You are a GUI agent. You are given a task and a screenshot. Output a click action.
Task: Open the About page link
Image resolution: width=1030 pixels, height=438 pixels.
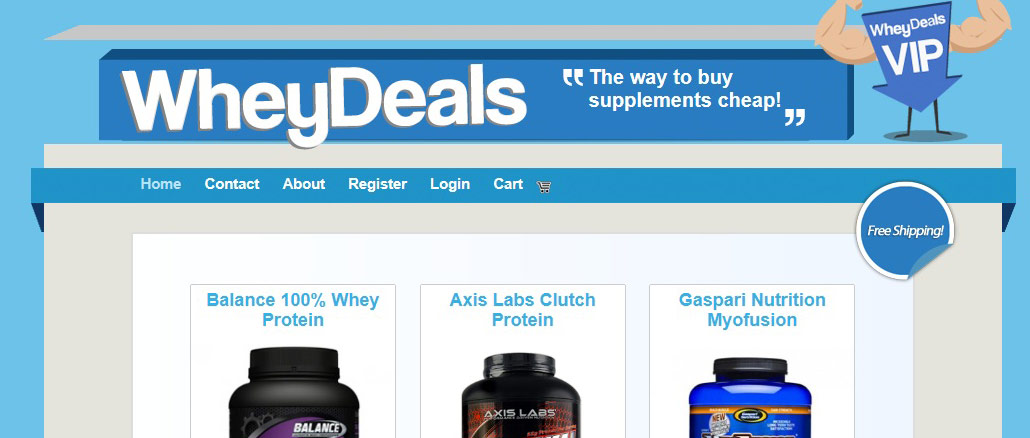click(303, 184)
